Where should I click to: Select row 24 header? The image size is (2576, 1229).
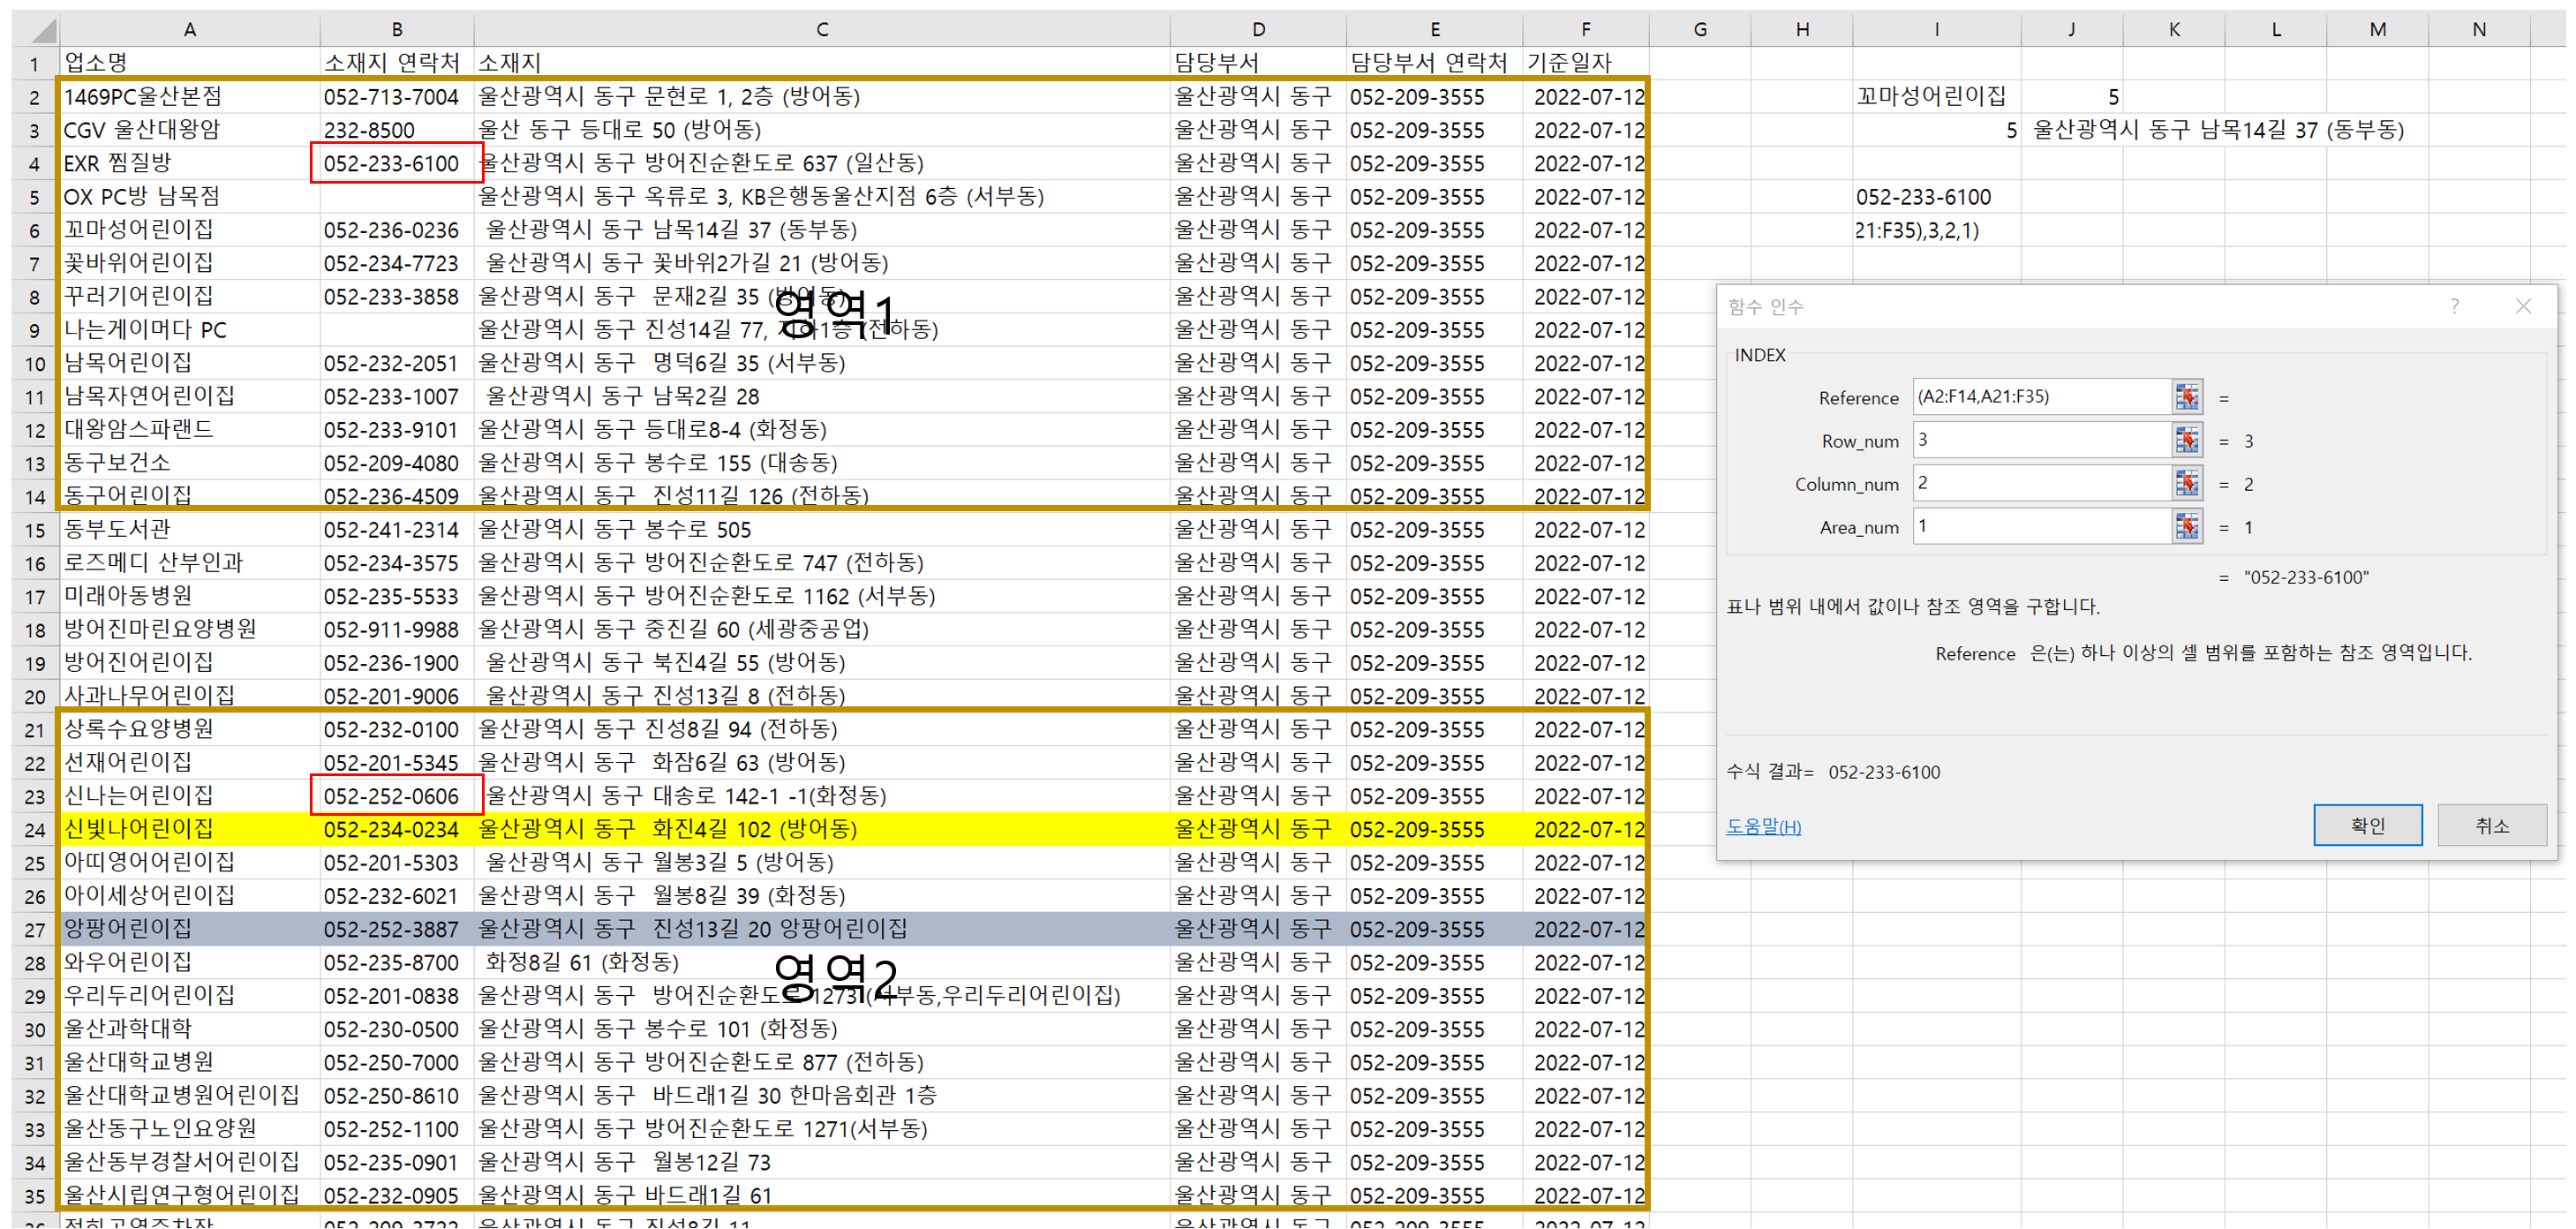[x=35, y=829]
